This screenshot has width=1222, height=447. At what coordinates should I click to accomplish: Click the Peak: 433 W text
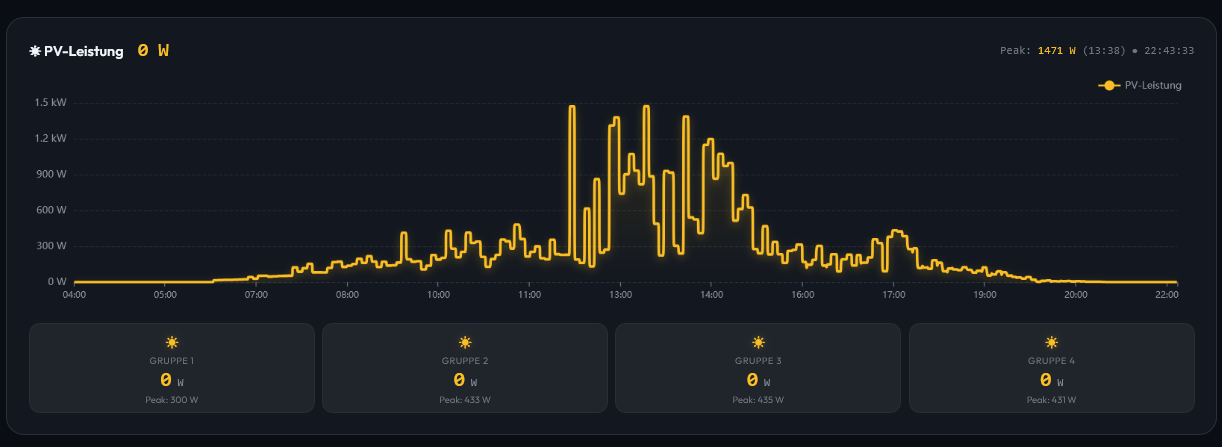(x=465, y=400)
